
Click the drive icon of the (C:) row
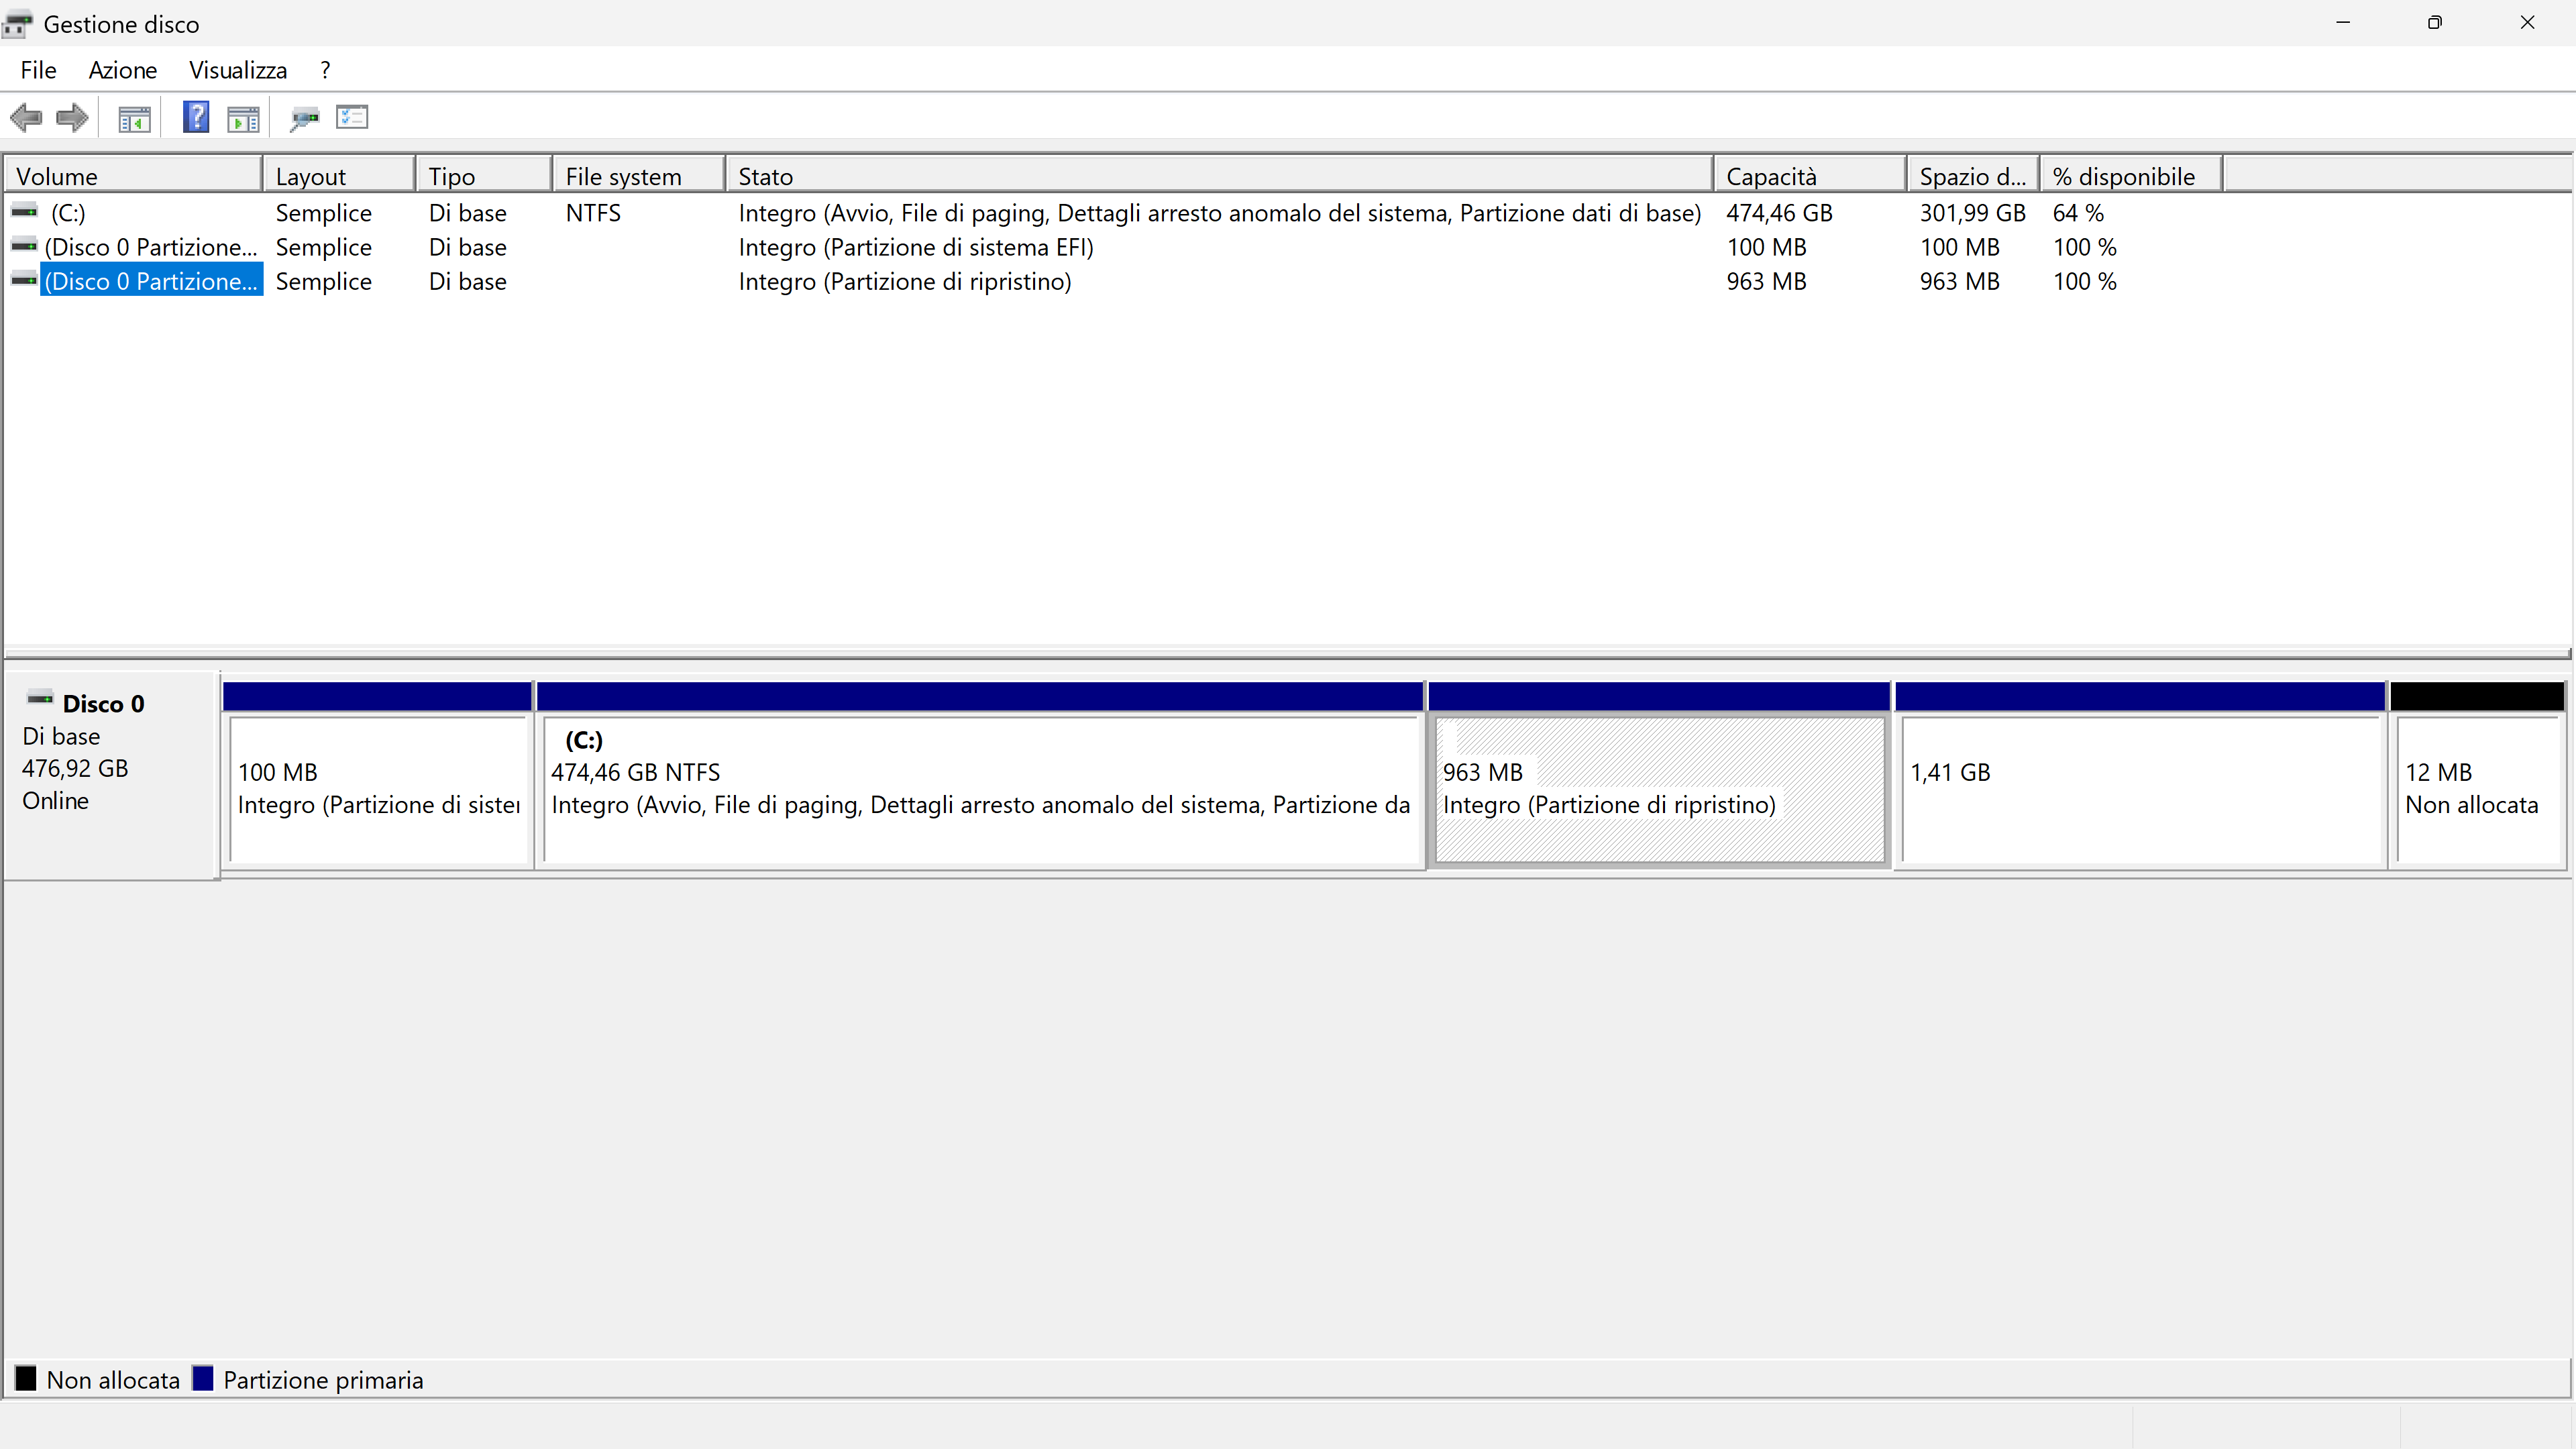[x=24, y=212]
